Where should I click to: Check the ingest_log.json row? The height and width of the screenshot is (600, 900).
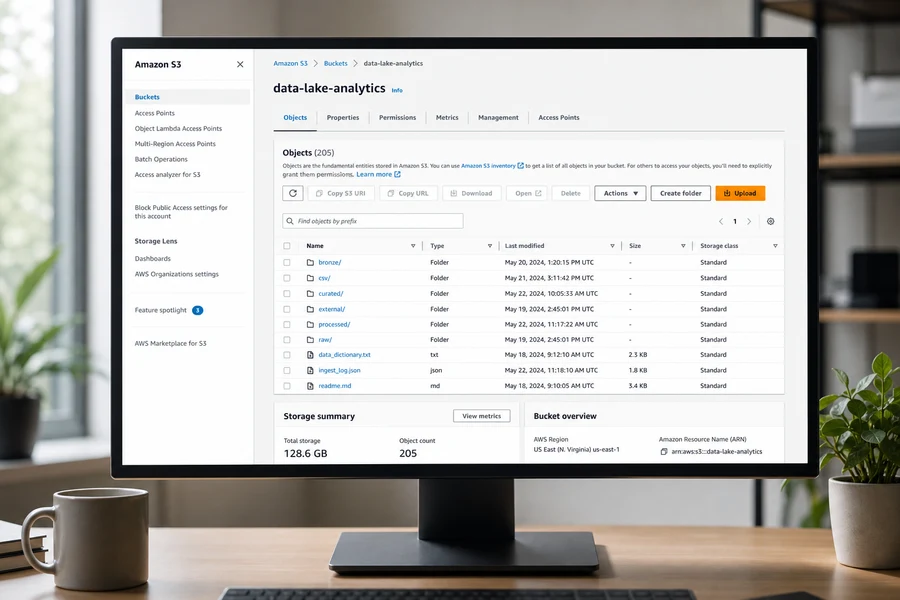pyautogui.click(x=287, y=370)
